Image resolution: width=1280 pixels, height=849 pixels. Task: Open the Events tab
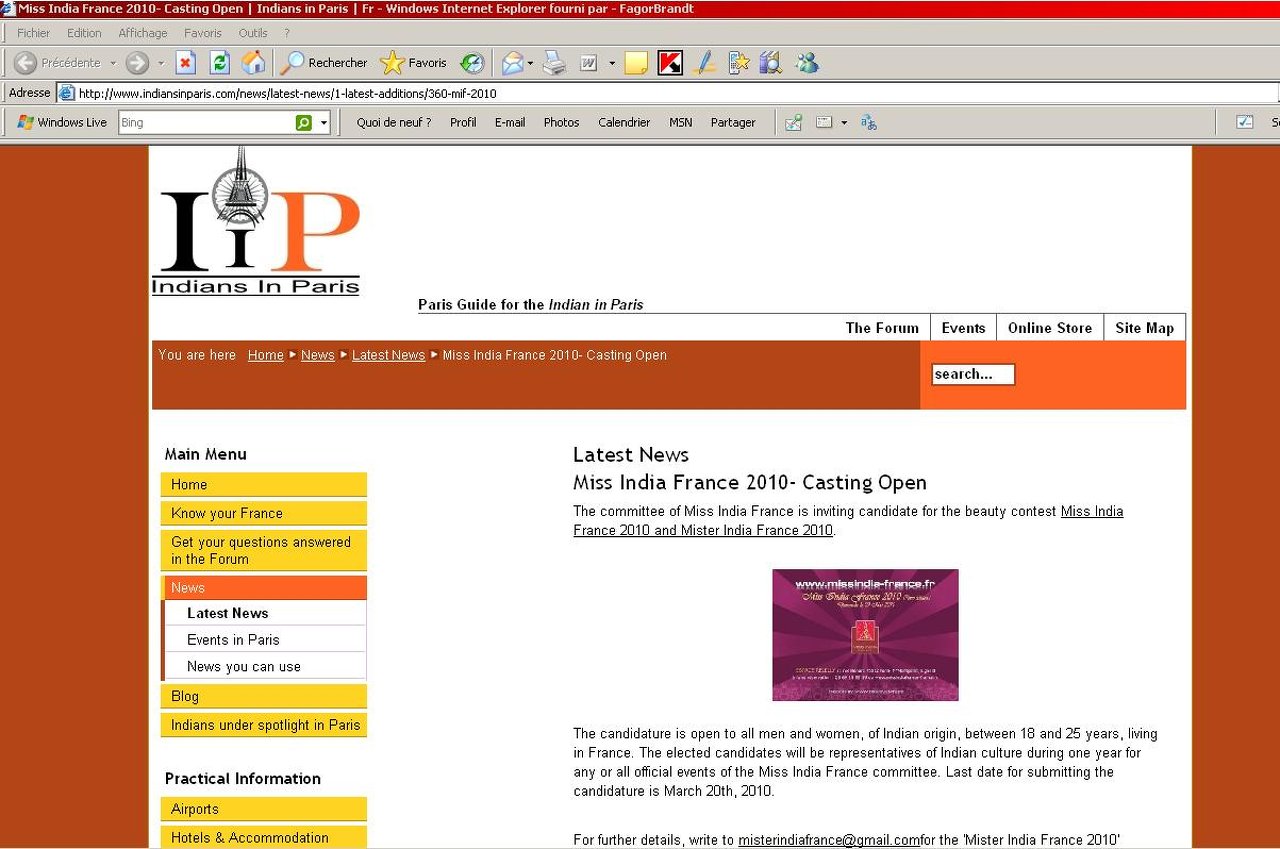click(x=963, y=328)
